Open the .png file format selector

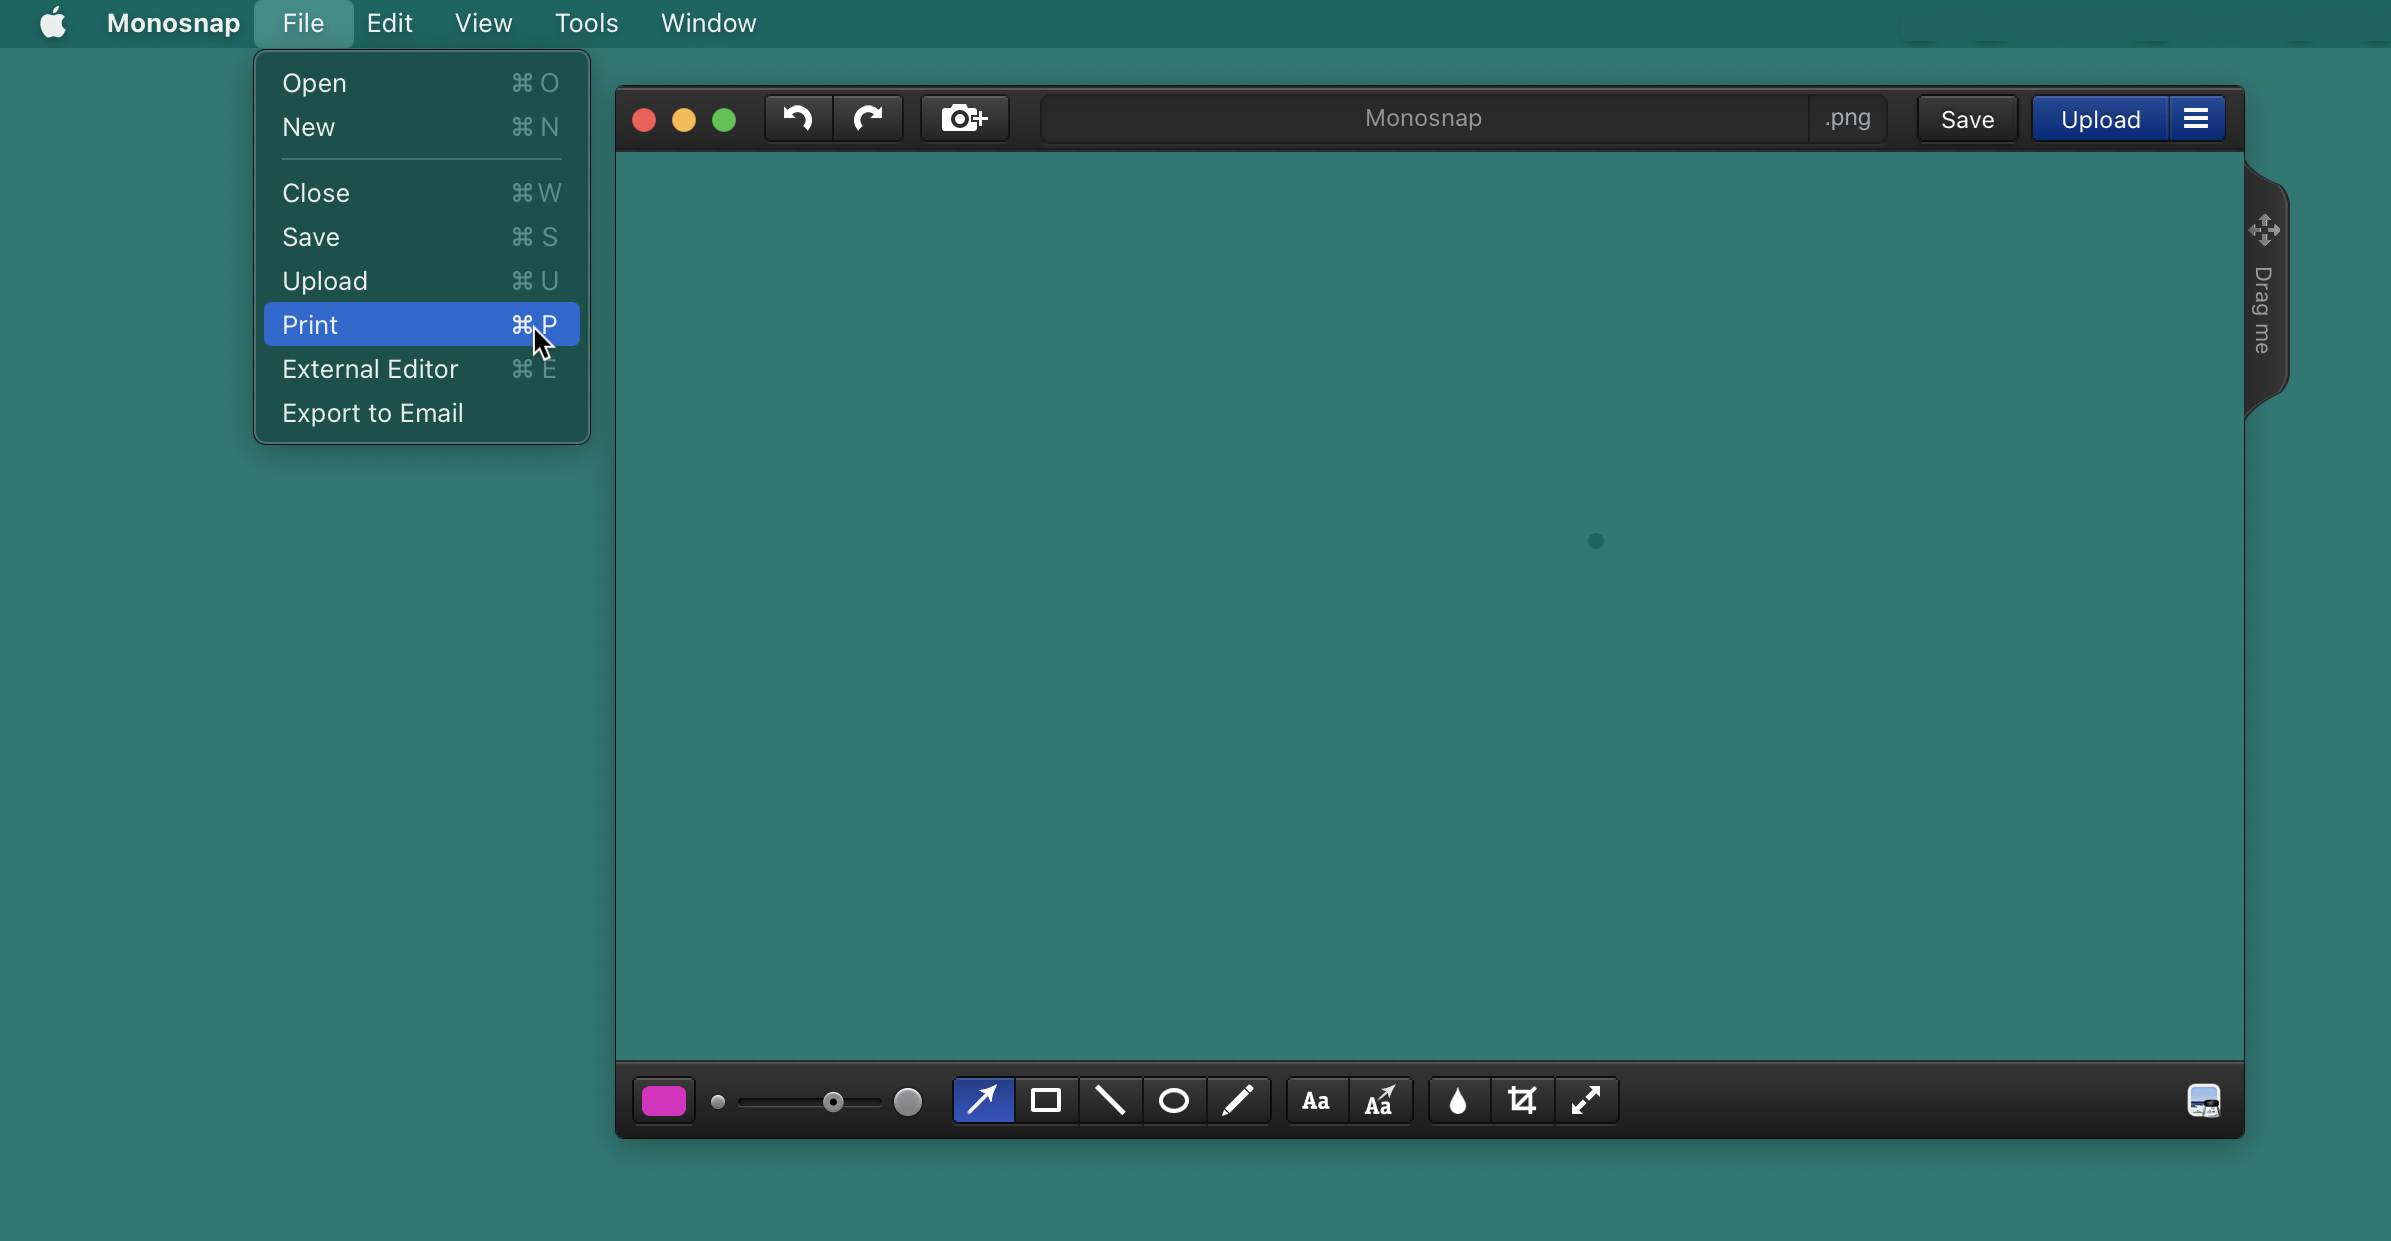tap(1847, 119)
